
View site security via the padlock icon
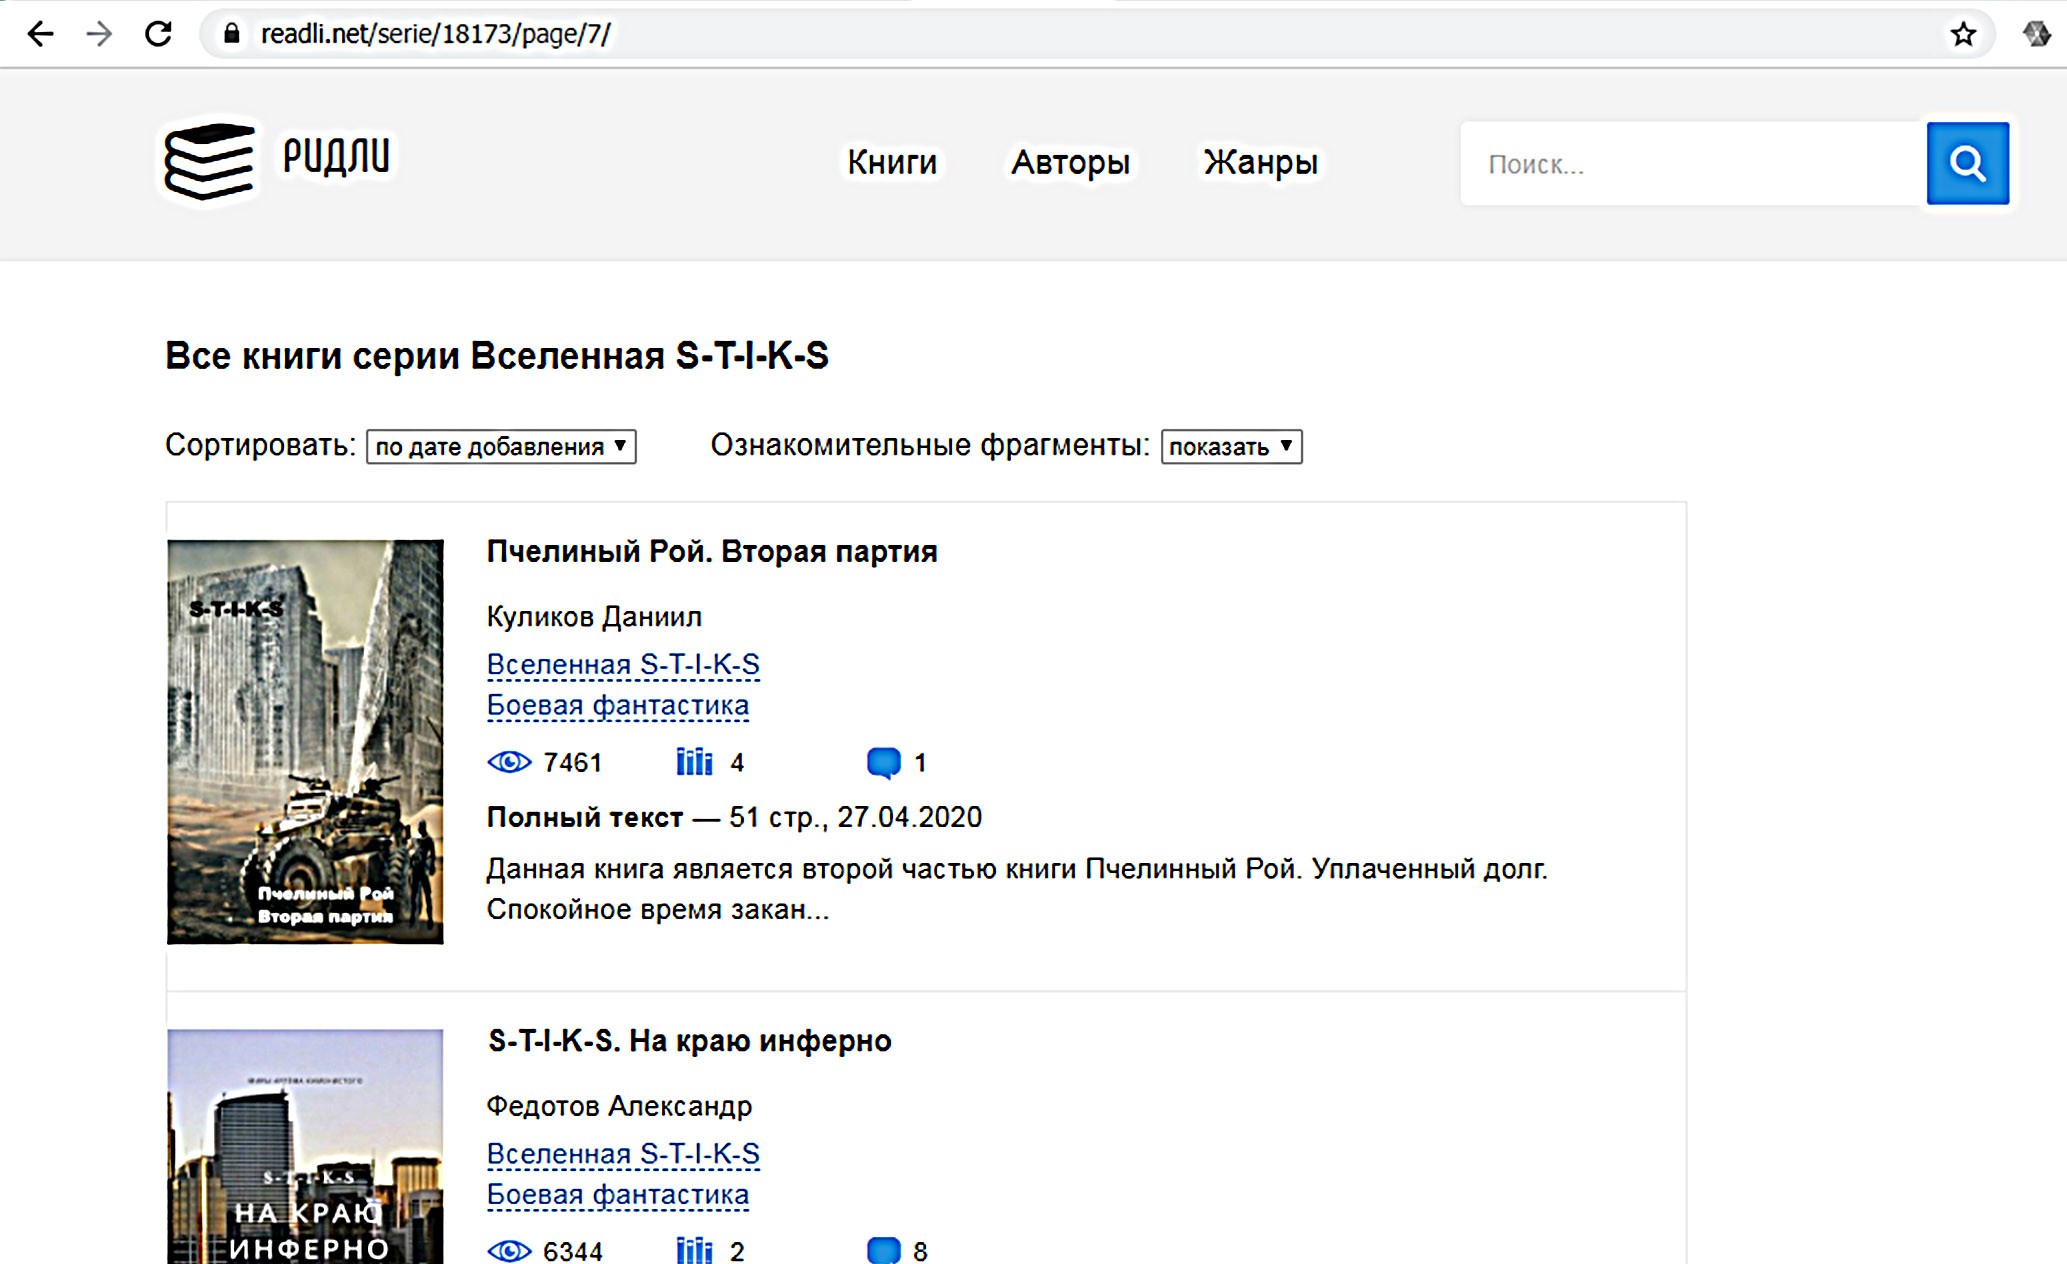[x=232, y=34]
